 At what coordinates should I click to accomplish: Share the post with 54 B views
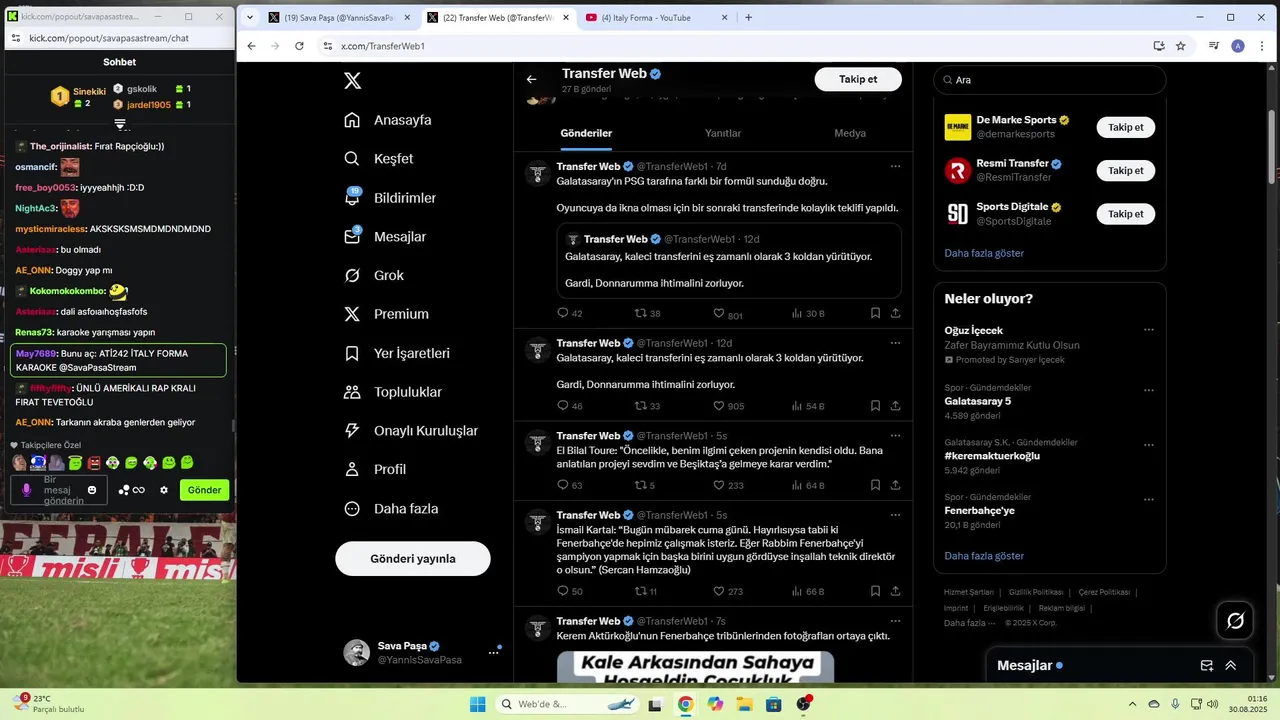tap(895, 406)
